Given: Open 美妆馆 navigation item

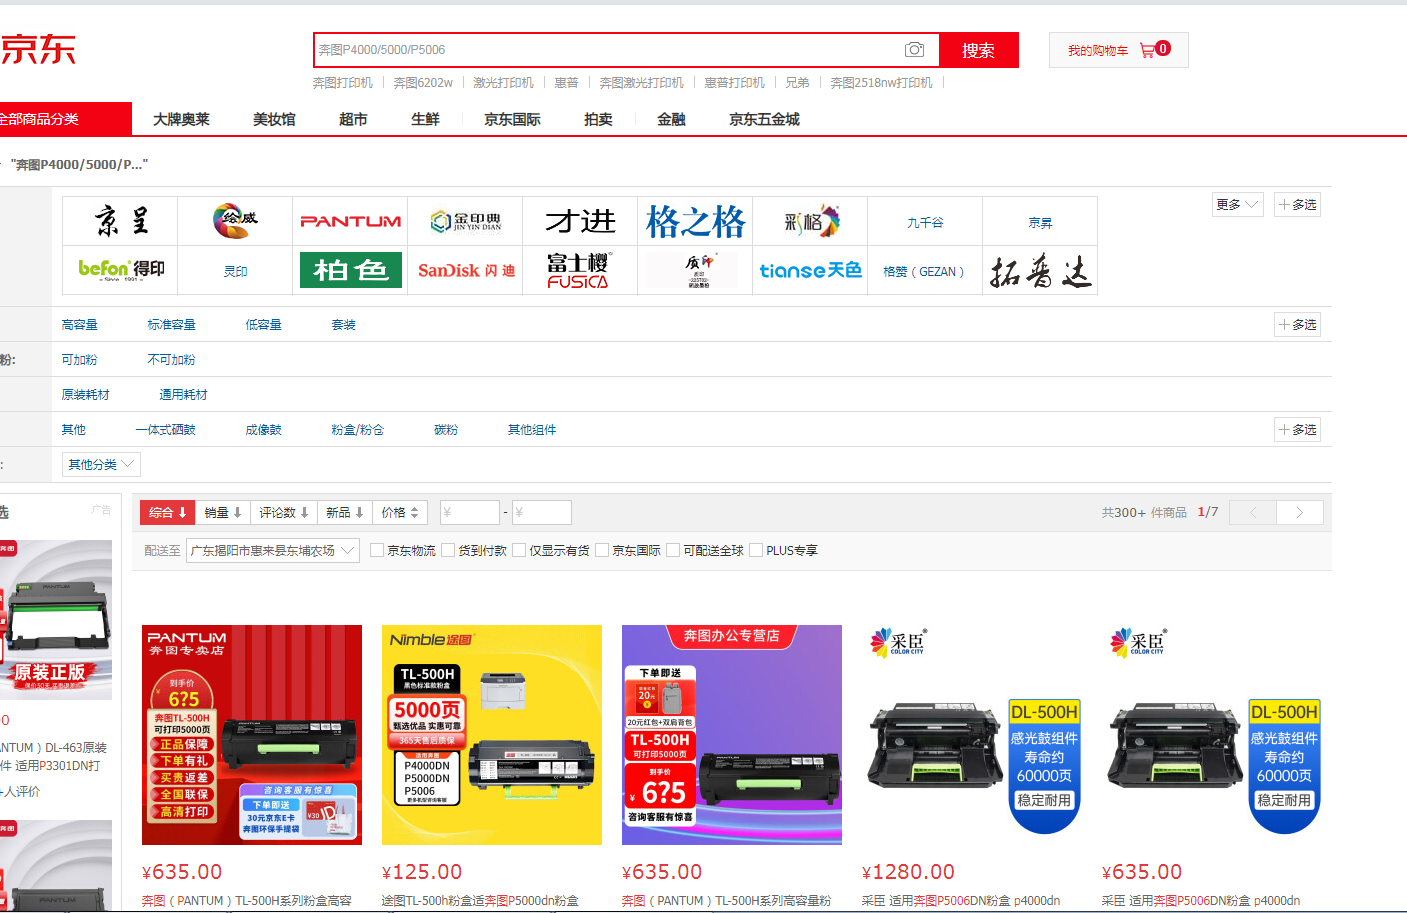Looking at the screenshot, I should pyautogui.click(x=274, y=119).
